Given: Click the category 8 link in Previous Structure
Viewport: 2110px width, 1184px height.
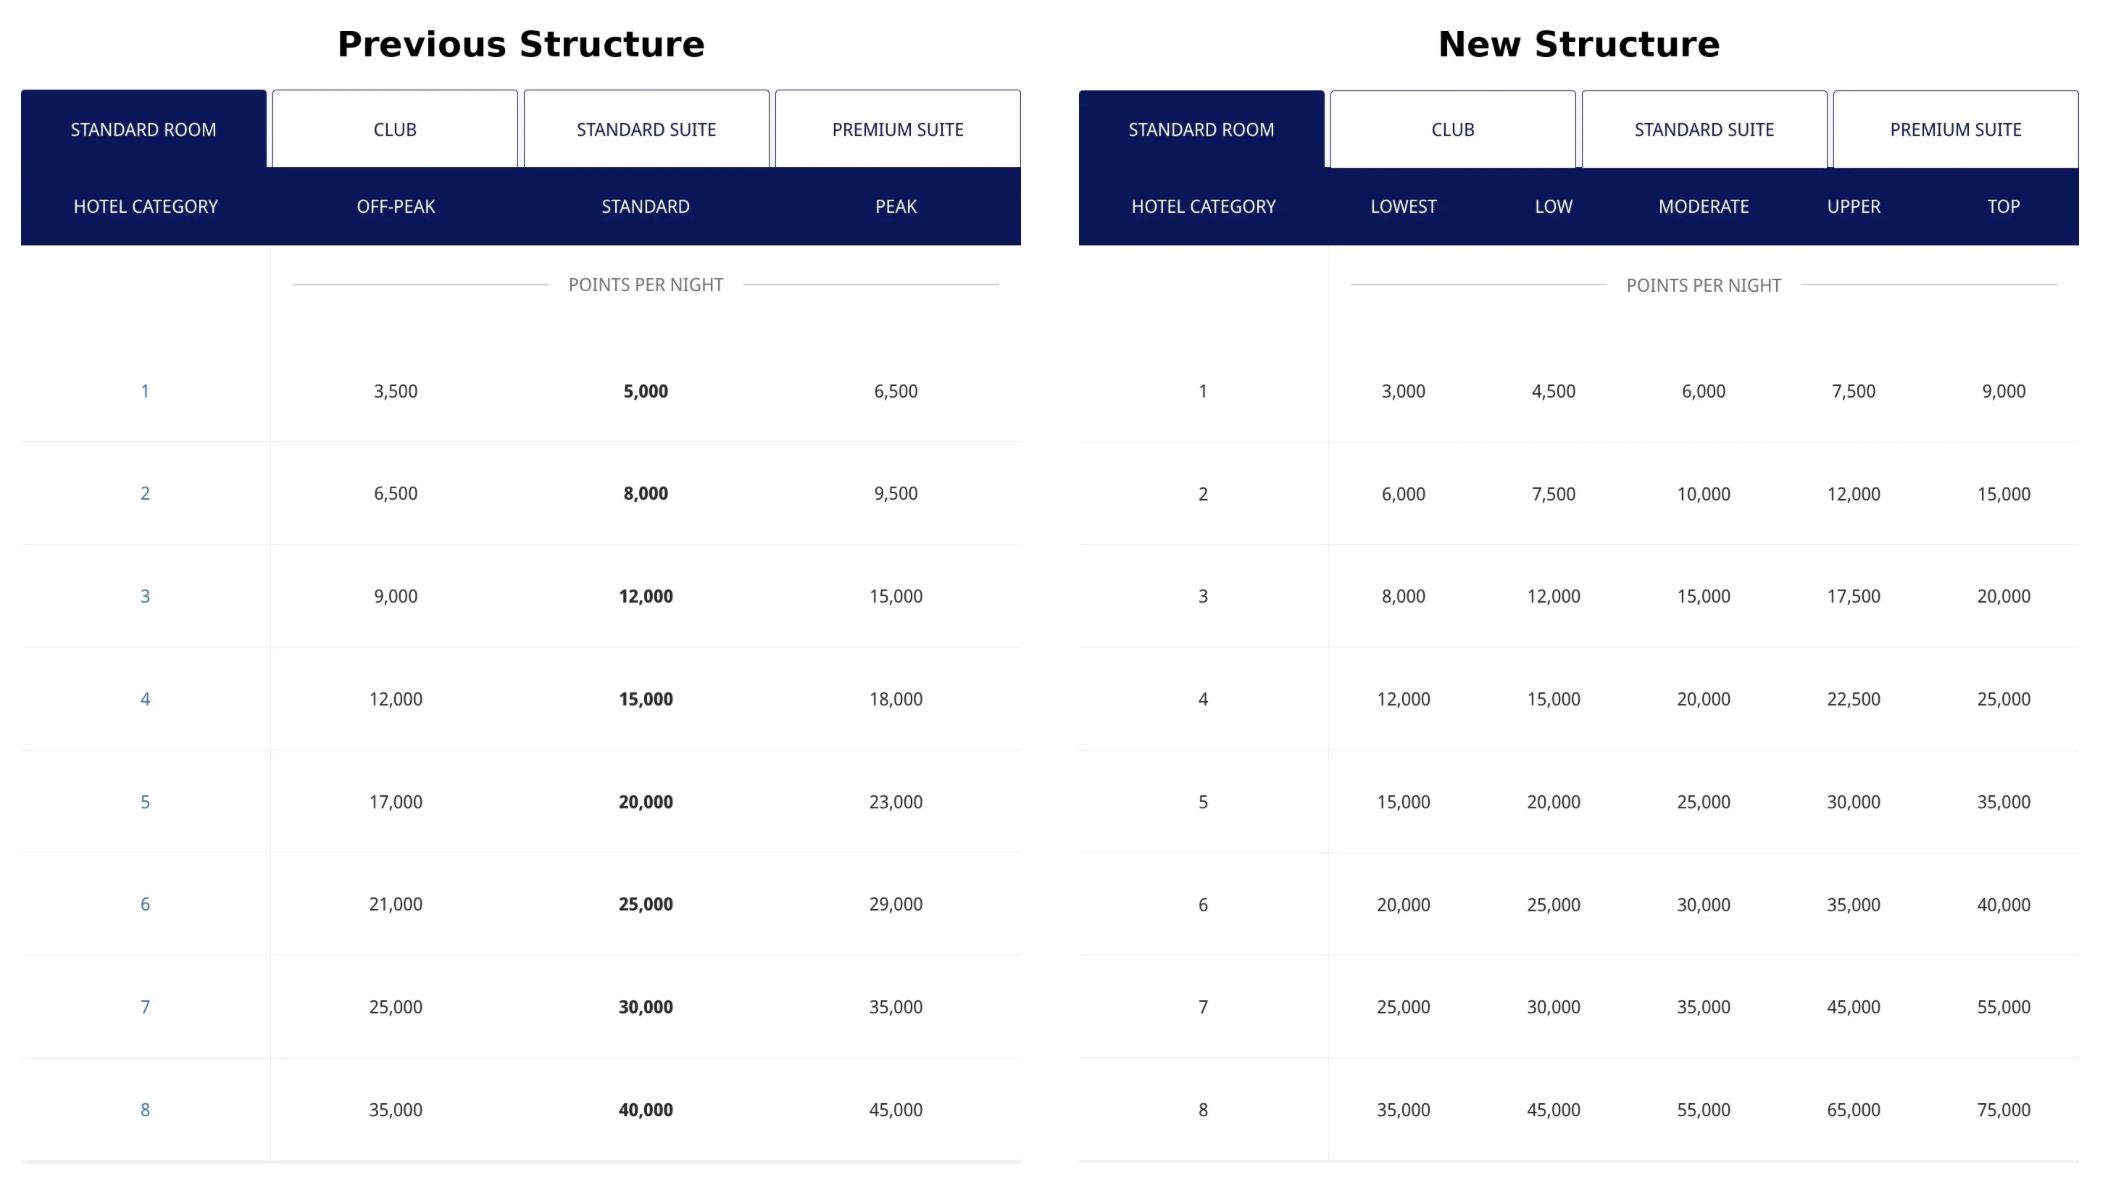Looking at the screenshot, I should click(145, 1110).
